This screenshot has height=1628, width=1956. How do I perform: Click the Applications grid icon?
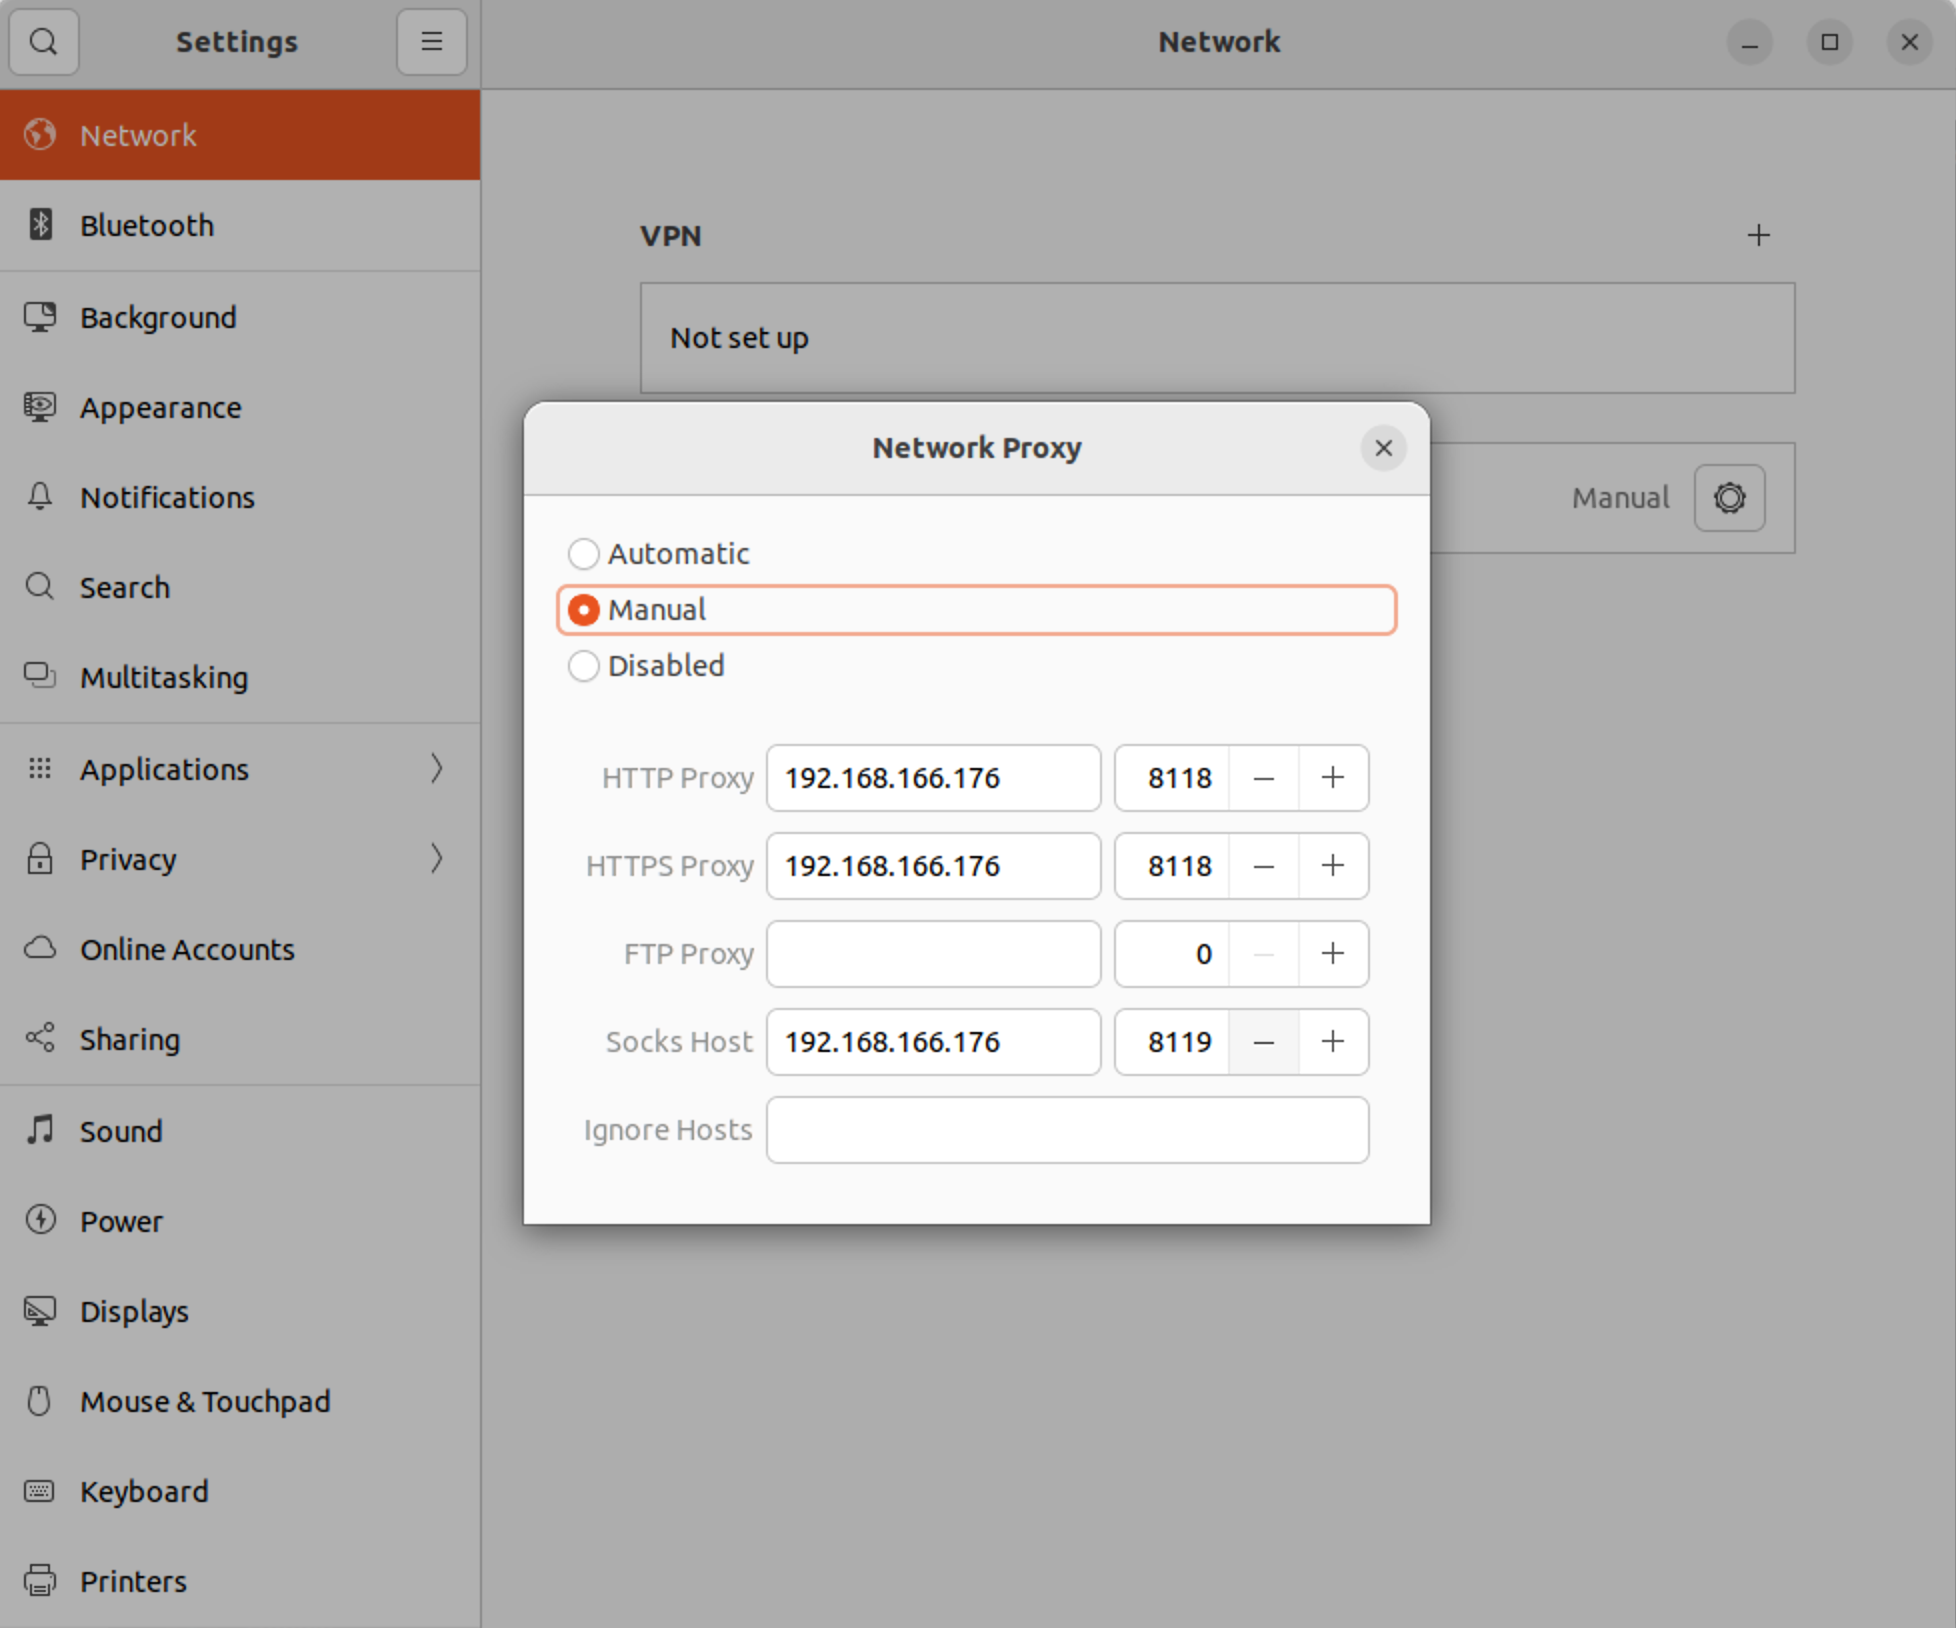(40, 769)
